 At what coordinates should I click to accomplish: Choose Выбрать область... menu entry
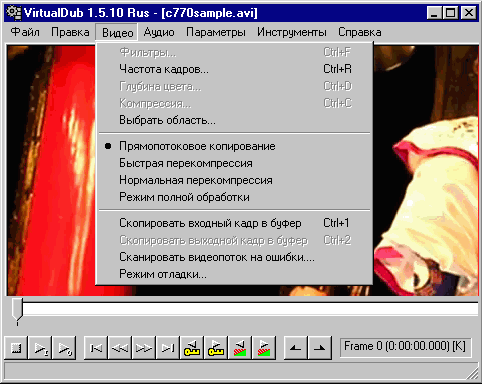pyautogui.click(x=234, y=120)
